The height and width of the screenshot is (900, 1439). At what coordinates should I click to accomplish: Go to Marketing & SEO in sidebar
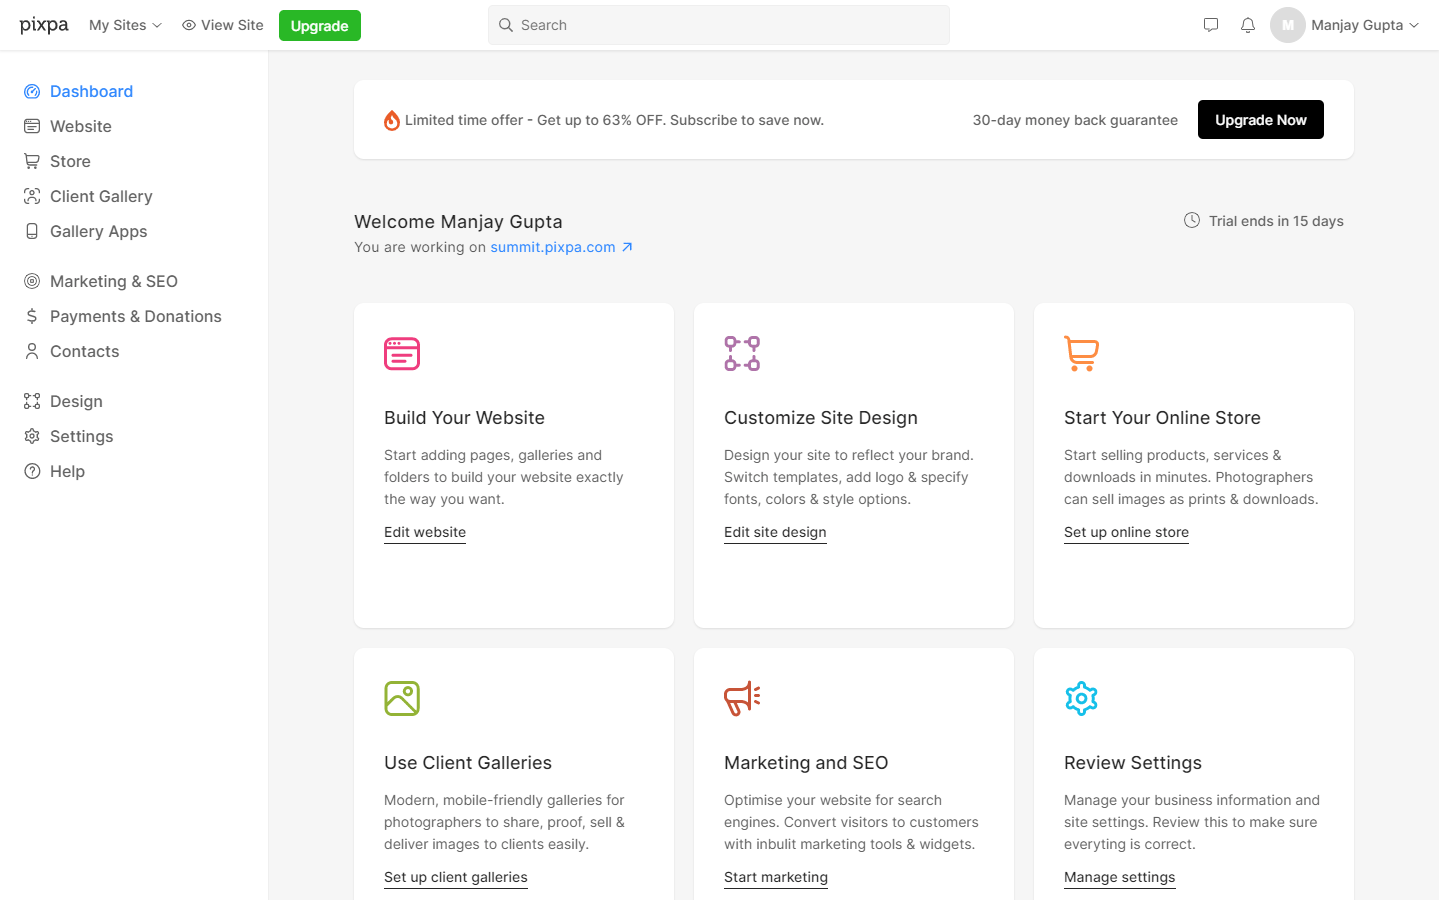coord(113,281)
